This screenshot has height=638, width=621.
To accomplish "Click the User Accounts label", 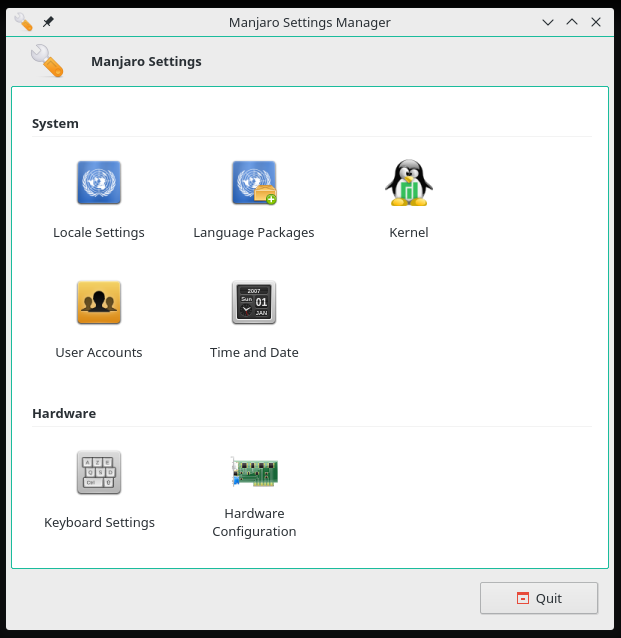I will 99,352.
